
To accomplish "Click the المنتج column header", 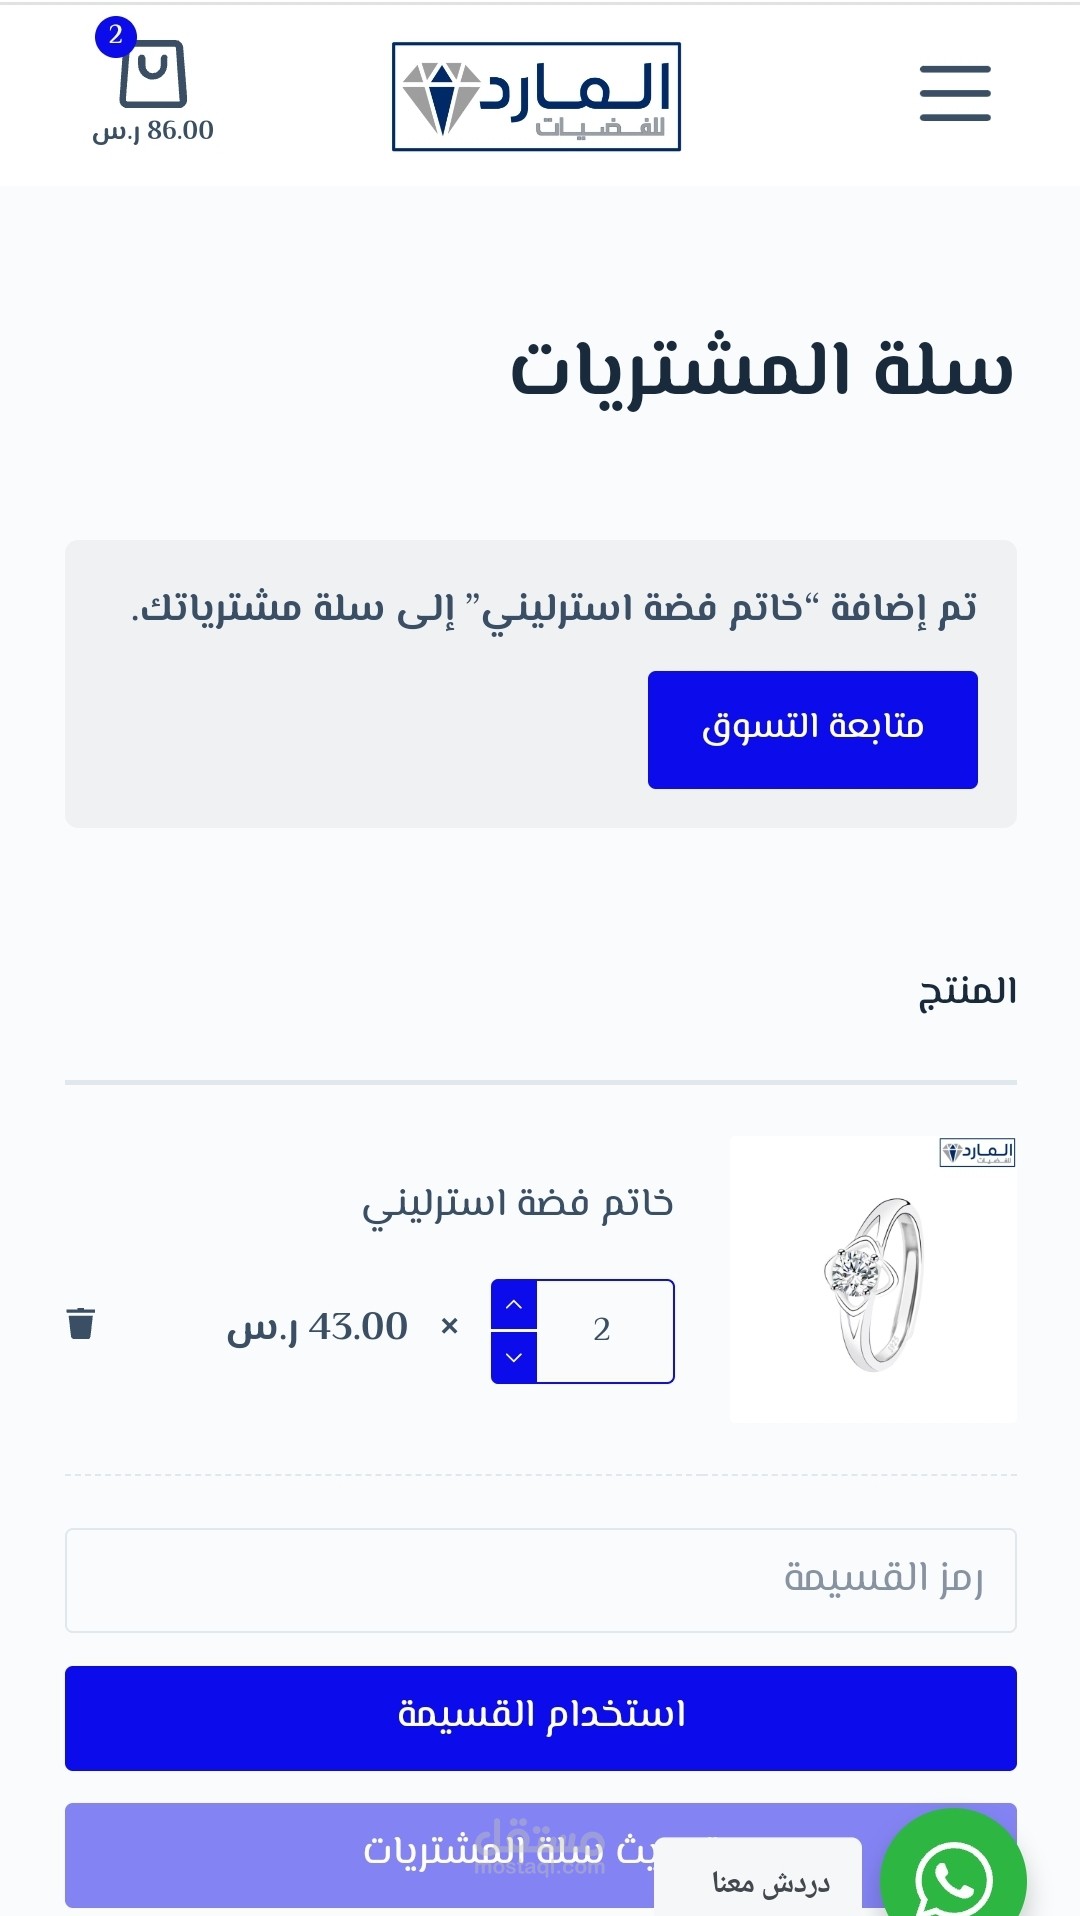I will 967,991.
